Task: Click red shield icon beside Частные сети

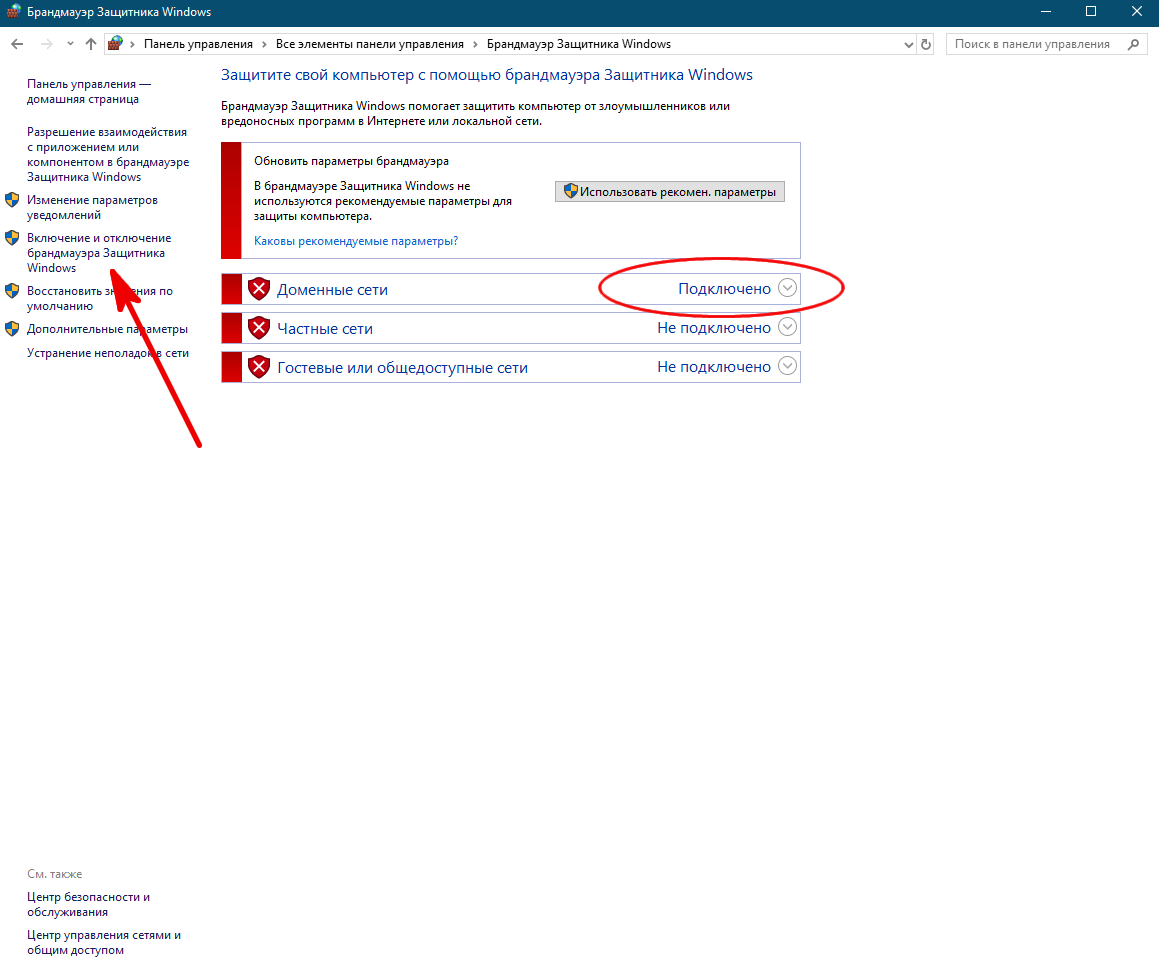Action: pyautogui.click(x=259, y=328)
